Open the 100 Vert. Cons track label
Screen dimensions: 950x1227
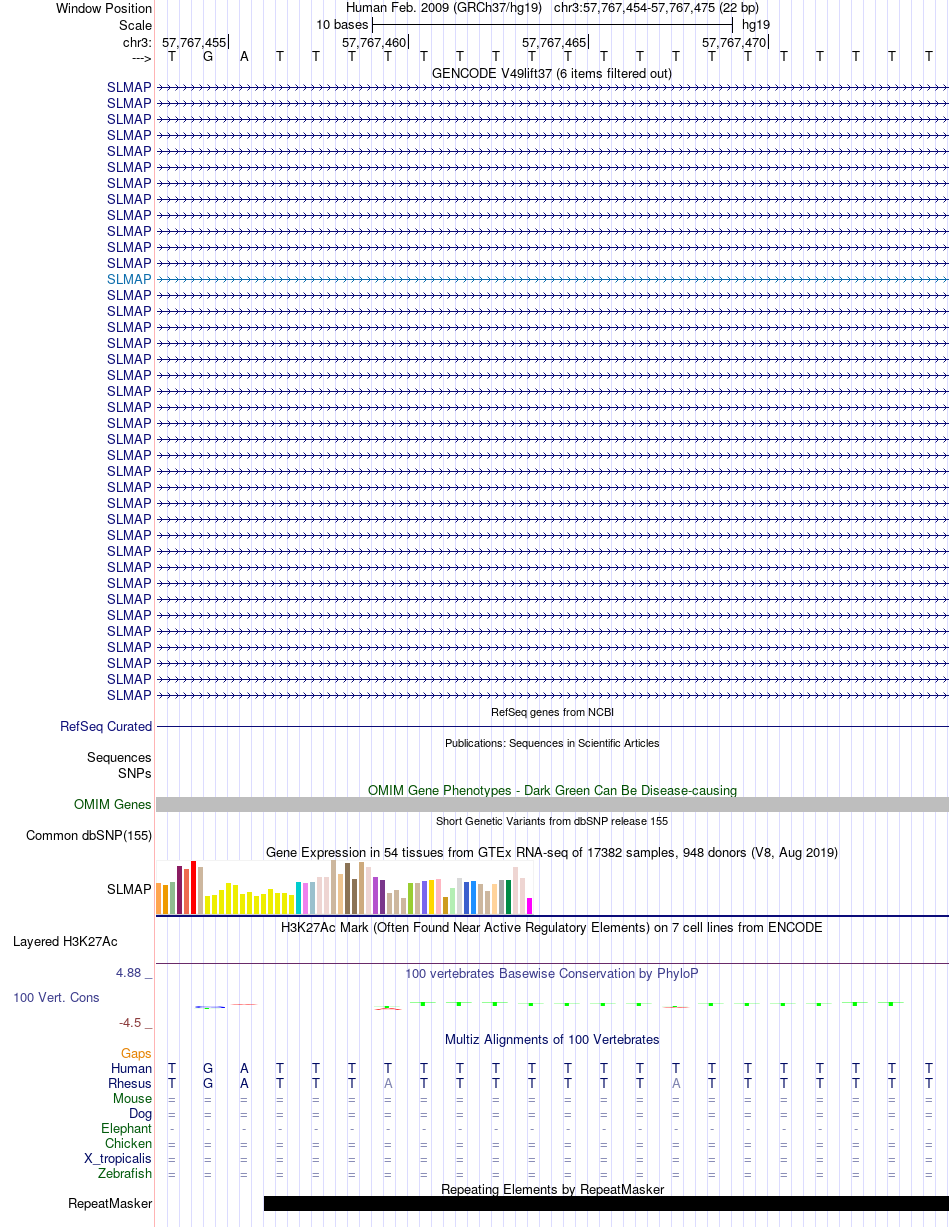56,997
